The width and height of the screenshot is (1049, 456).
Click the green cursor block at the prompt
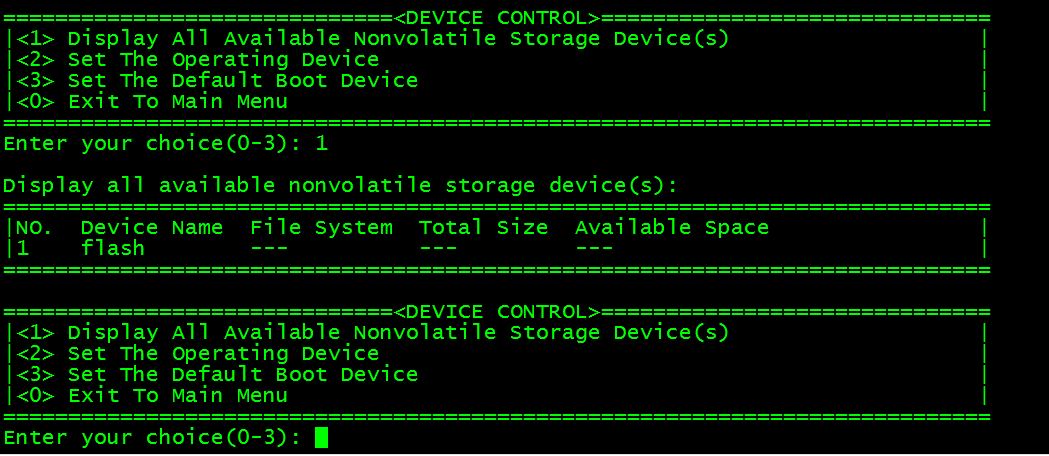point(321,438)
